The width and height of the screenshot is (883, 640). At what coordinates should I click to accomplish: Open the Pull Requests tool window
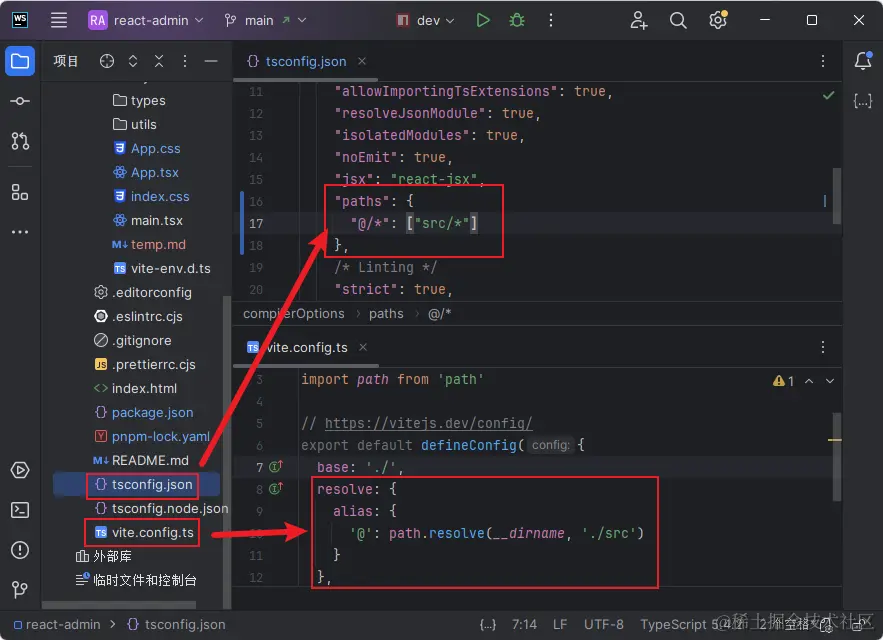[x=20, y=141]
